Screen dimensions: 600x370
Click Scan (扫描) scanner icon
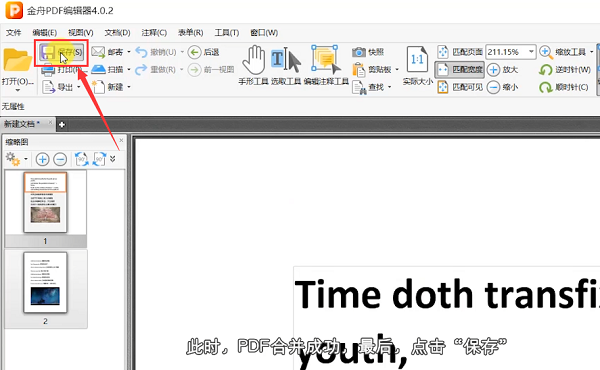tap(98, 69)
